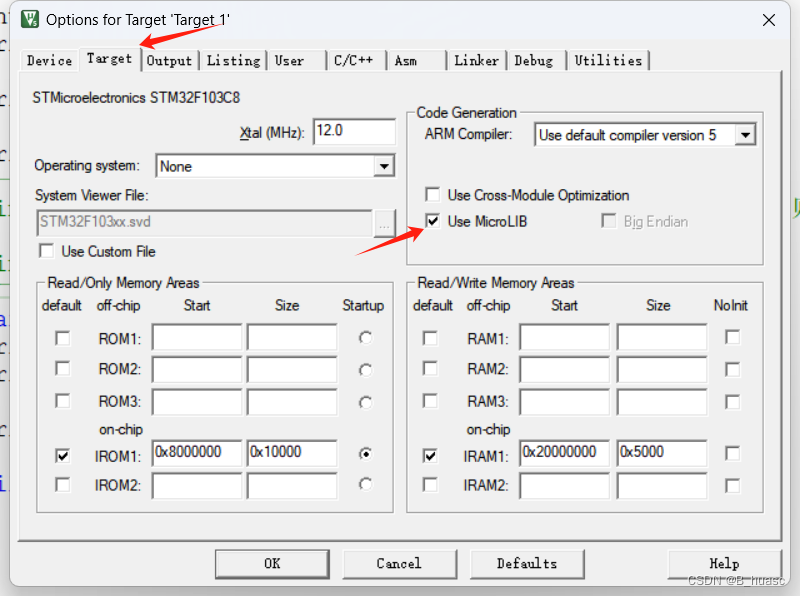Click the Keil uVision icon in title bar
The height and width of the screenshot is (596, 800).
click(x=30, y=19)
